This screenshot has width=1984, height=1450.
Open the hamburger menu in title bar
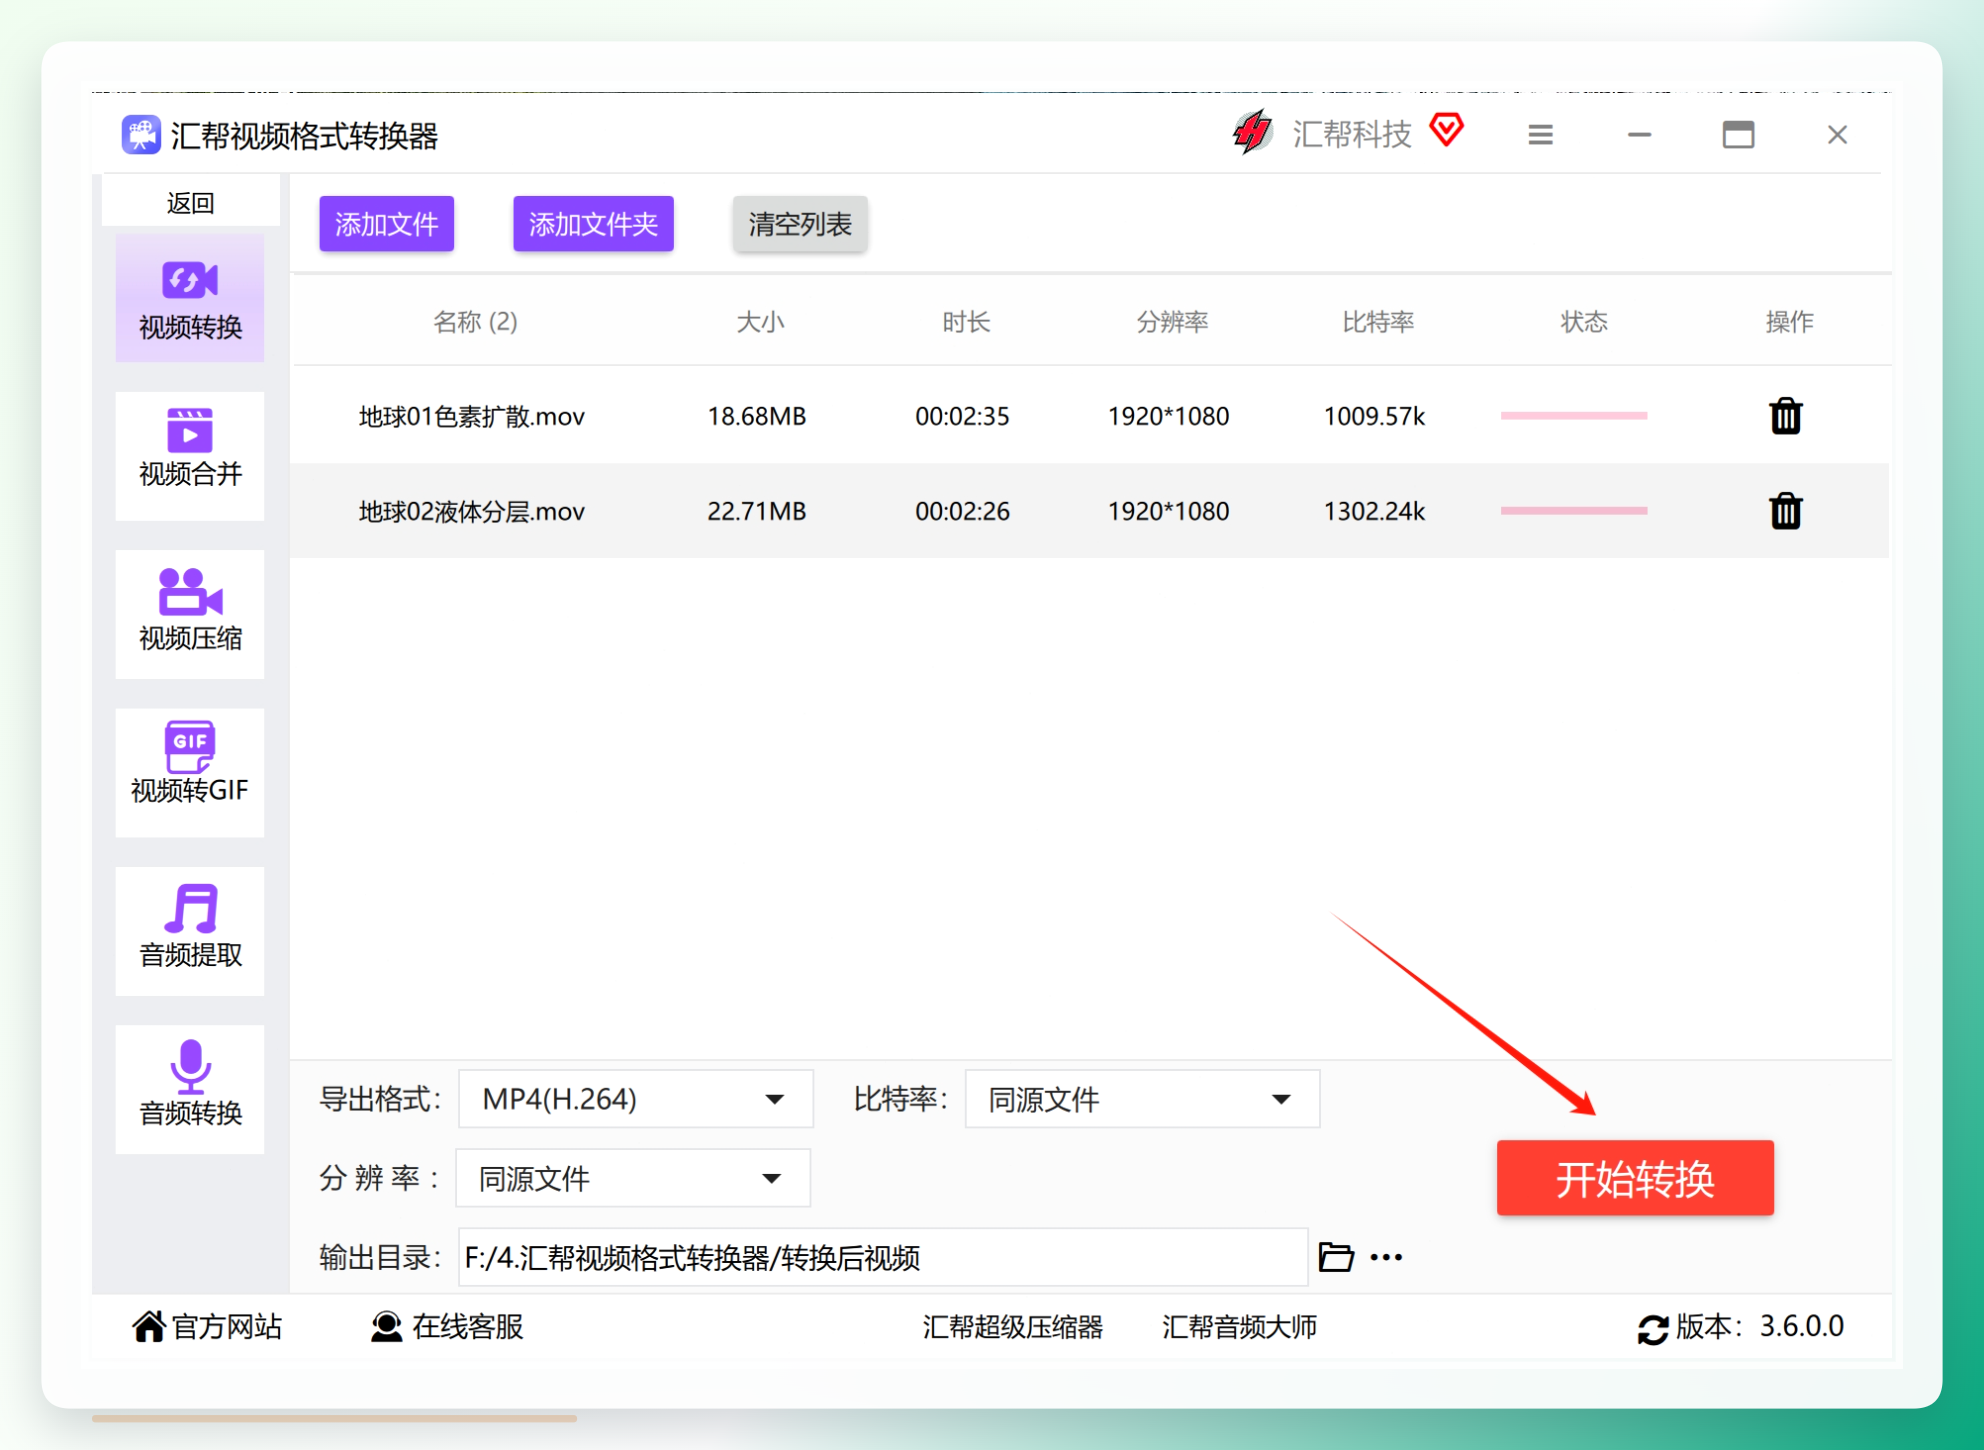click(x=1541, y=134)
